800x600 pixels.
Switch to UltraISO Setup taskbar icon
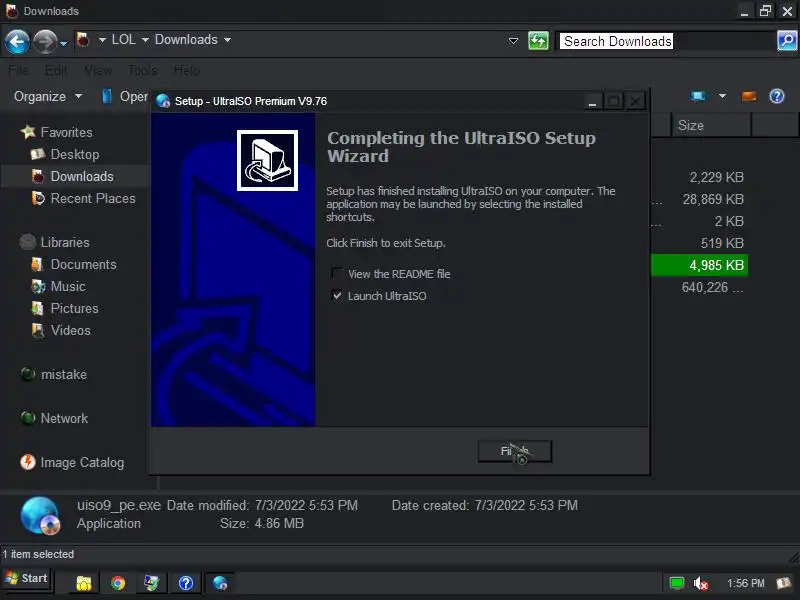click(220, 583)
